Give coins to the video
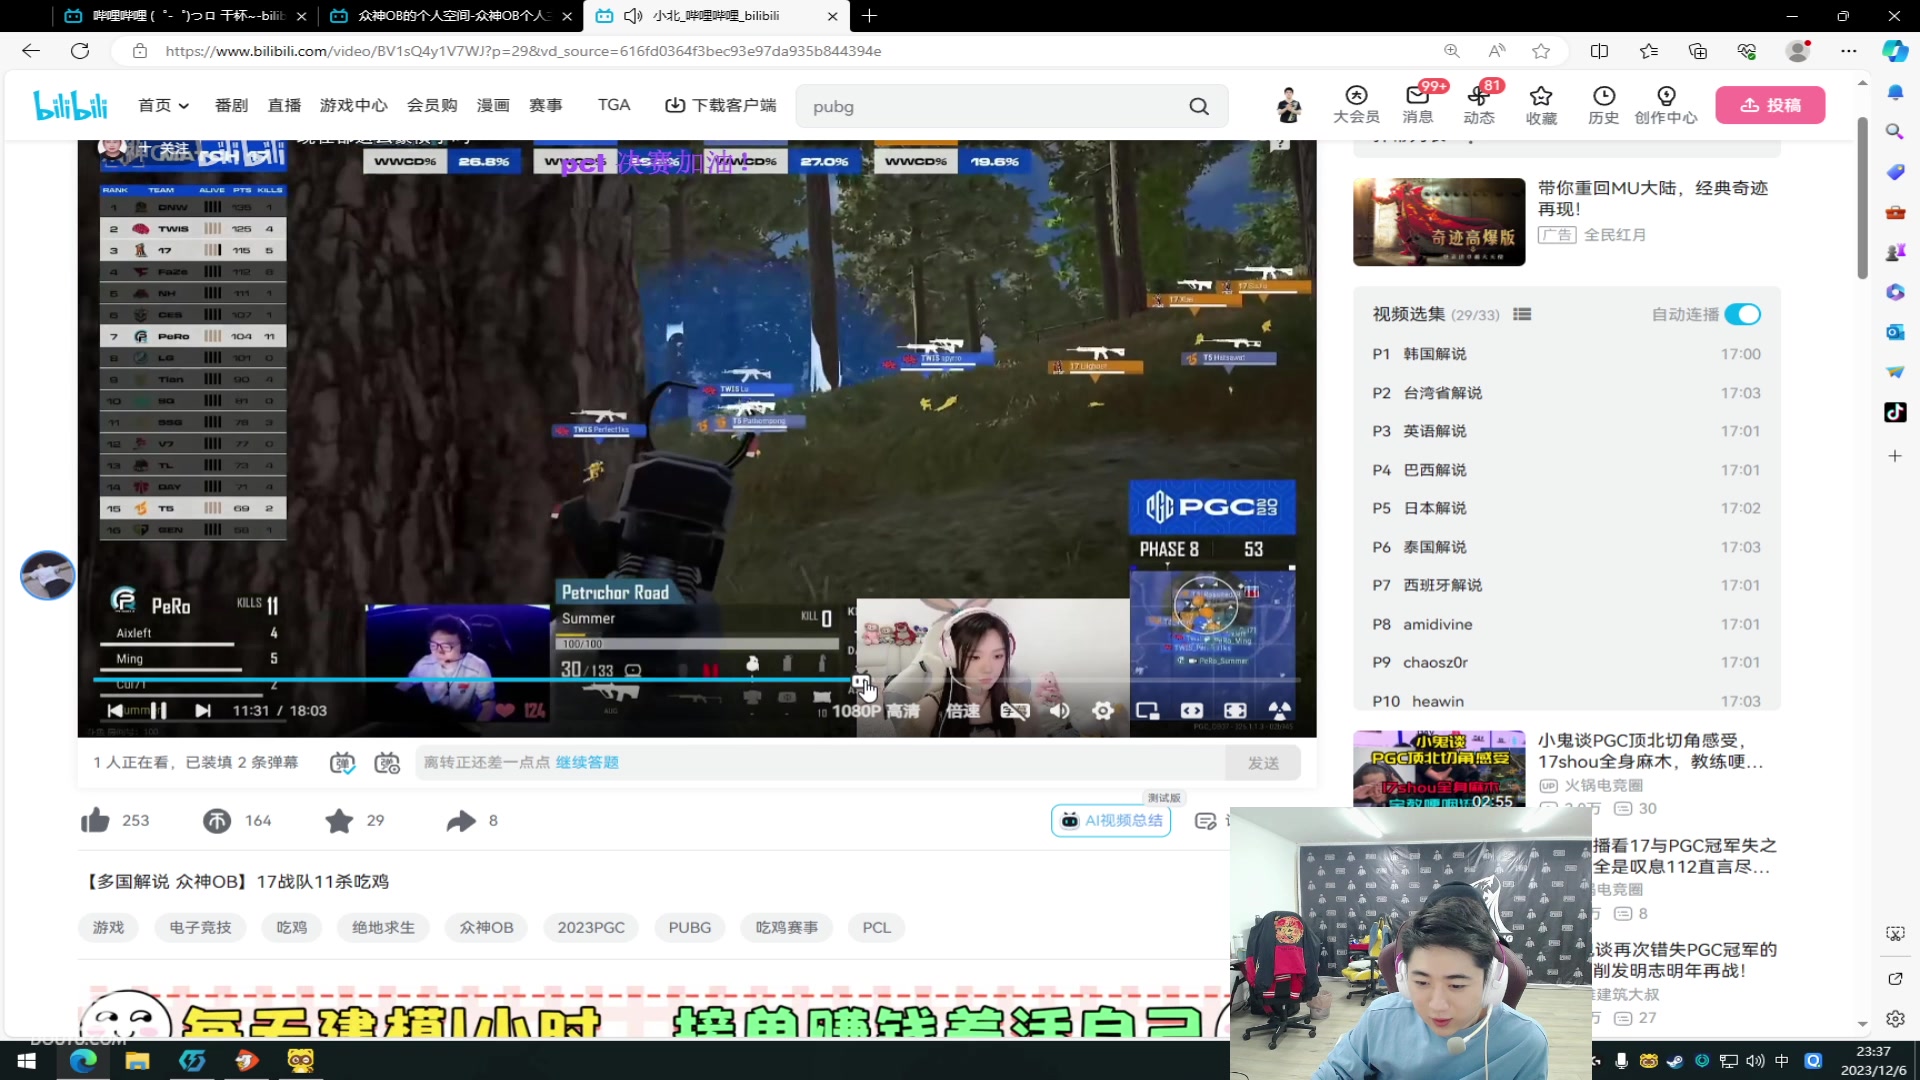The height and width of the screenshot is (1080, 1920). coord(217,821)
